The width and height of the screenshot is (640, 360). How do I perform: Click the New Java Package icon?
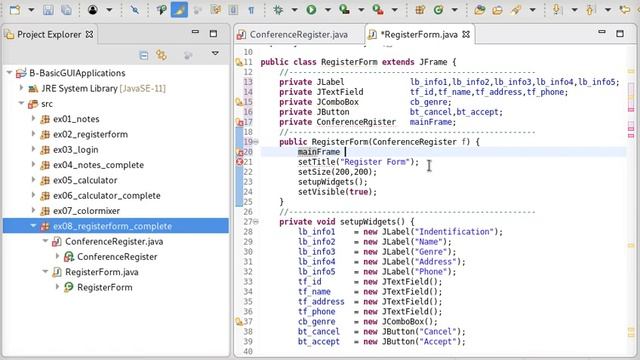(x=420, y=10)
